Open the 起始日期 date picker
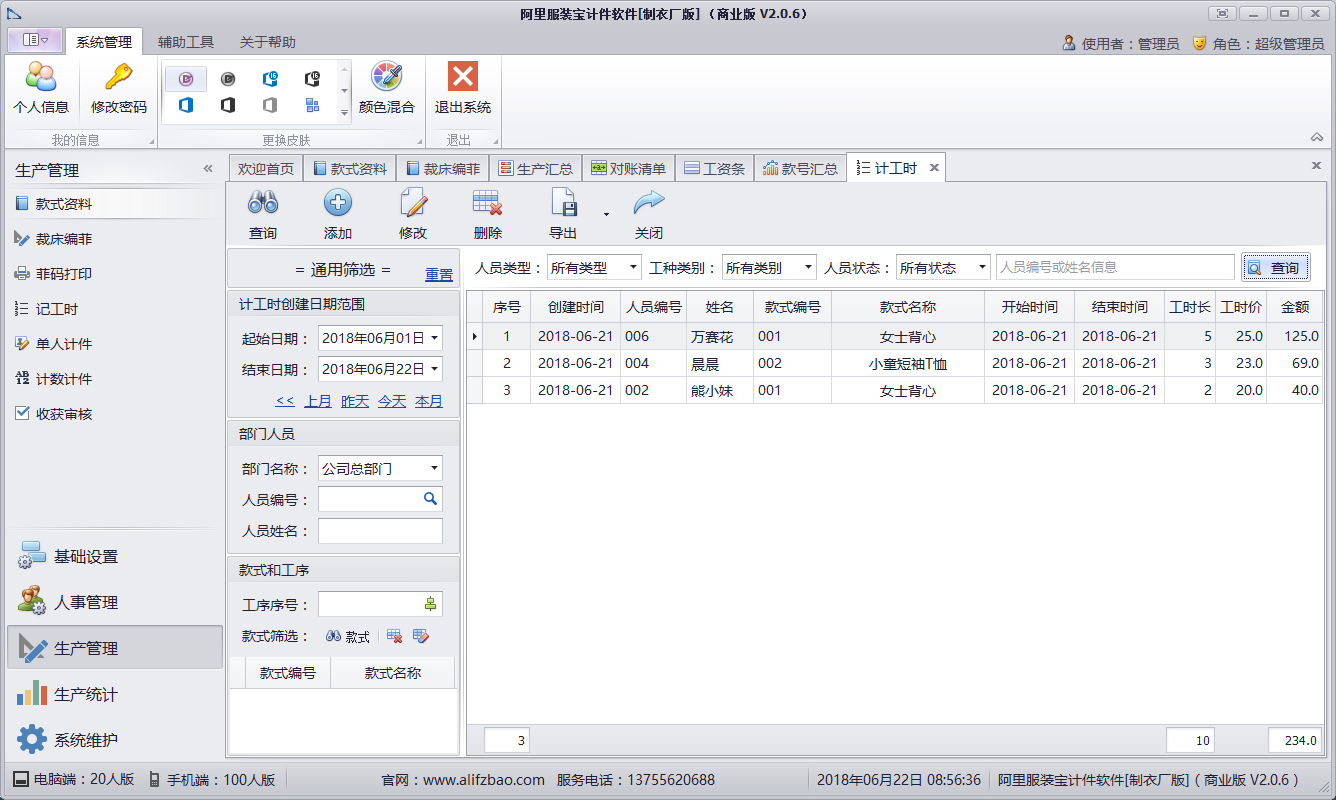Viewport: 1336px width, 800px height. tap(434, 338)
